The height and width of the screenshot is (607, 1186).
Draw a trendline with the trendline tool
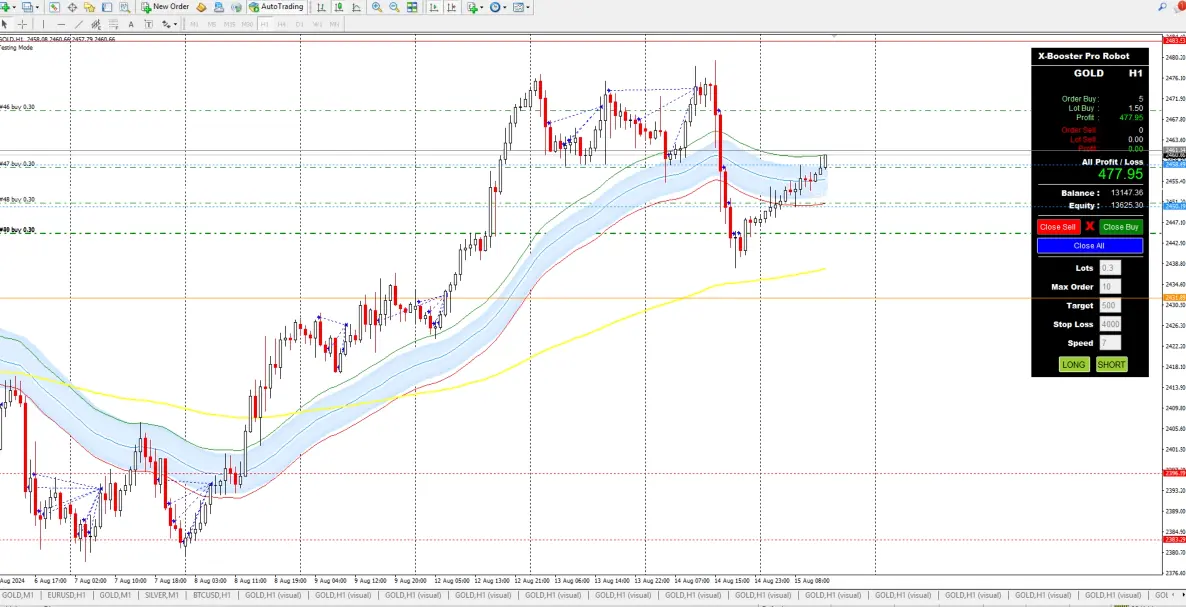pyautogui.click(x=79, y=24)
